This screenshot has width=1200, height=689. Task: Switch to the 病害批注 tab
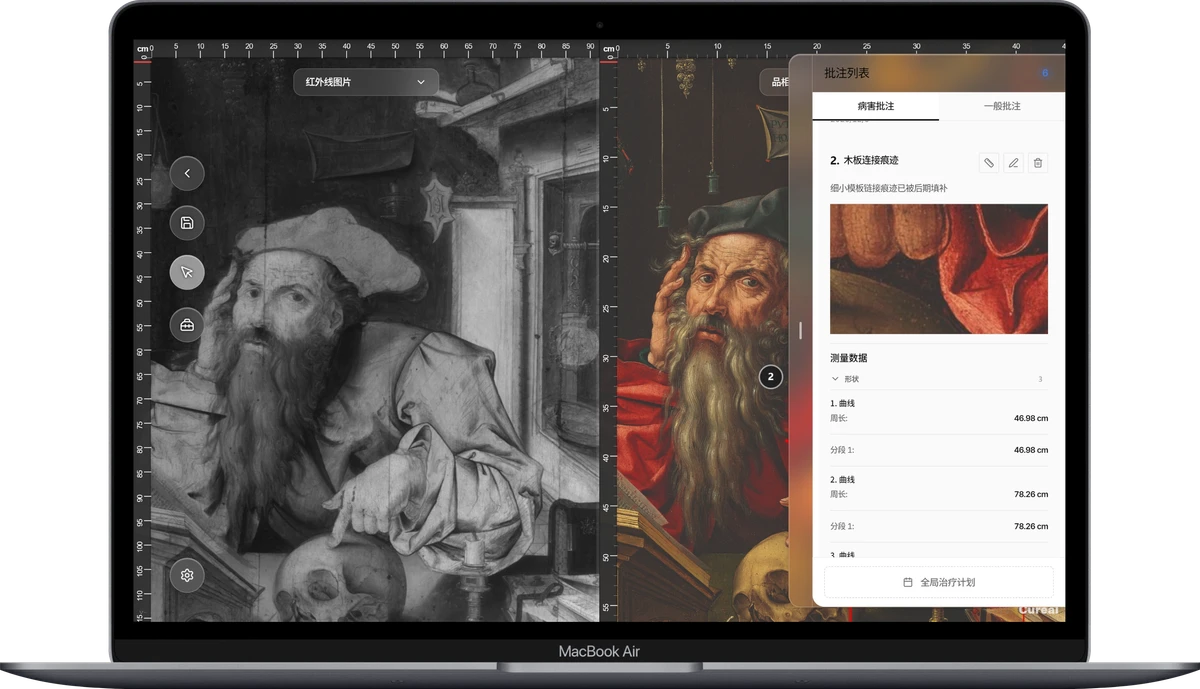(x=875, y=106)
